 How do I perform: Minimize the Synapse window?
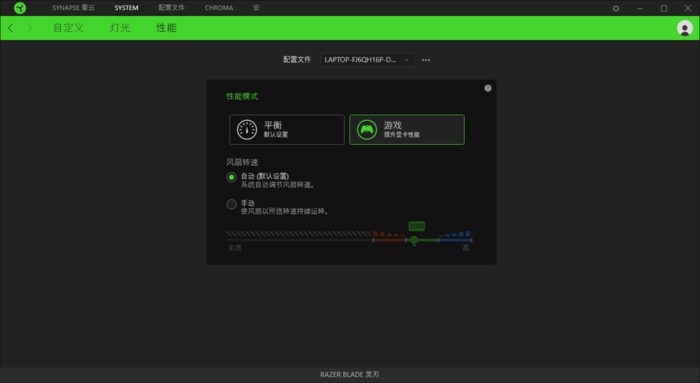640,8
